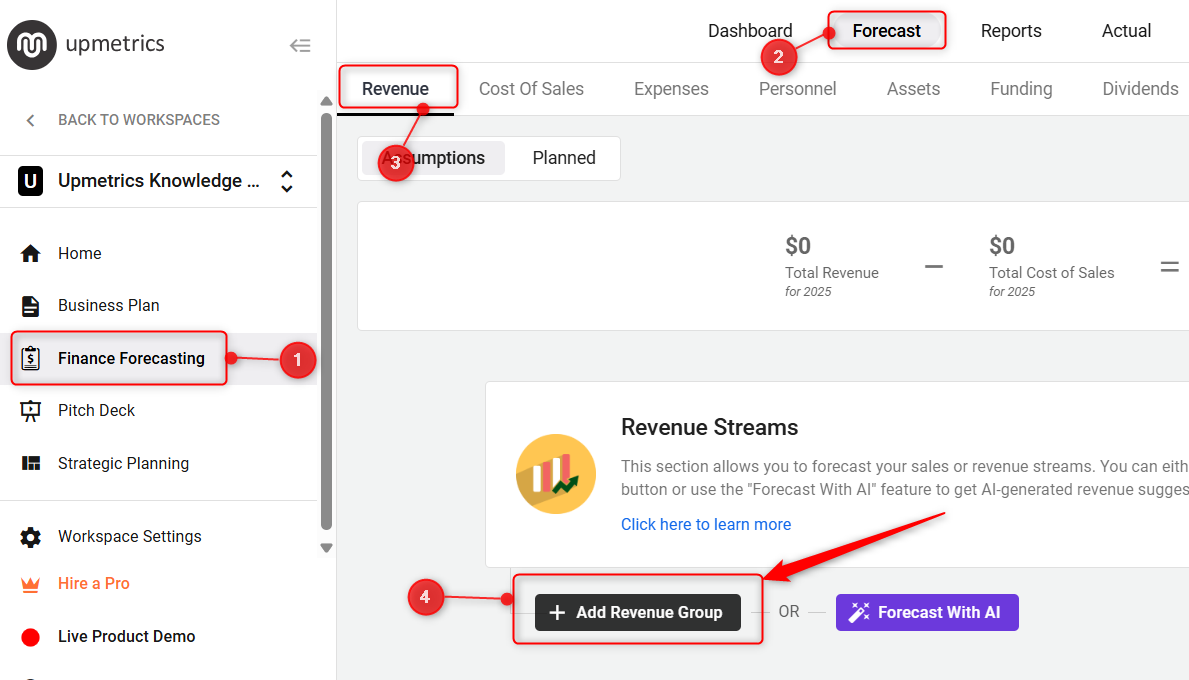The image size is (1189, 680).
Task: Open Home in the sidebar
Action: [x=79, y=253]
